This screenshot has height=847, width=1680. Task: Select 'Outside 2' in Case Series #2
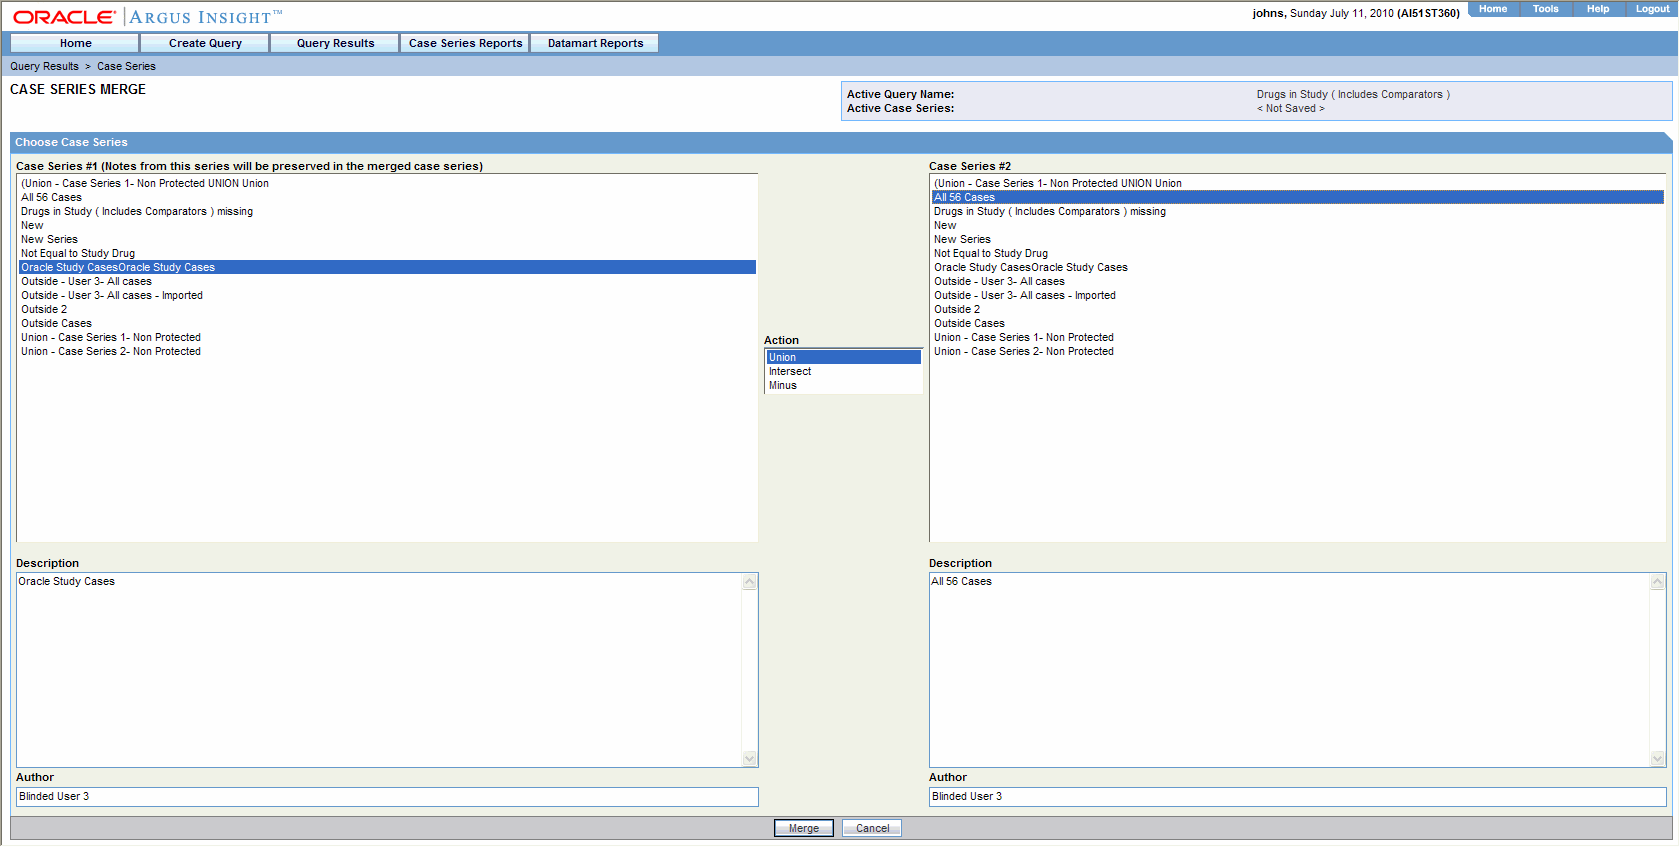(x=1298, y=309)
